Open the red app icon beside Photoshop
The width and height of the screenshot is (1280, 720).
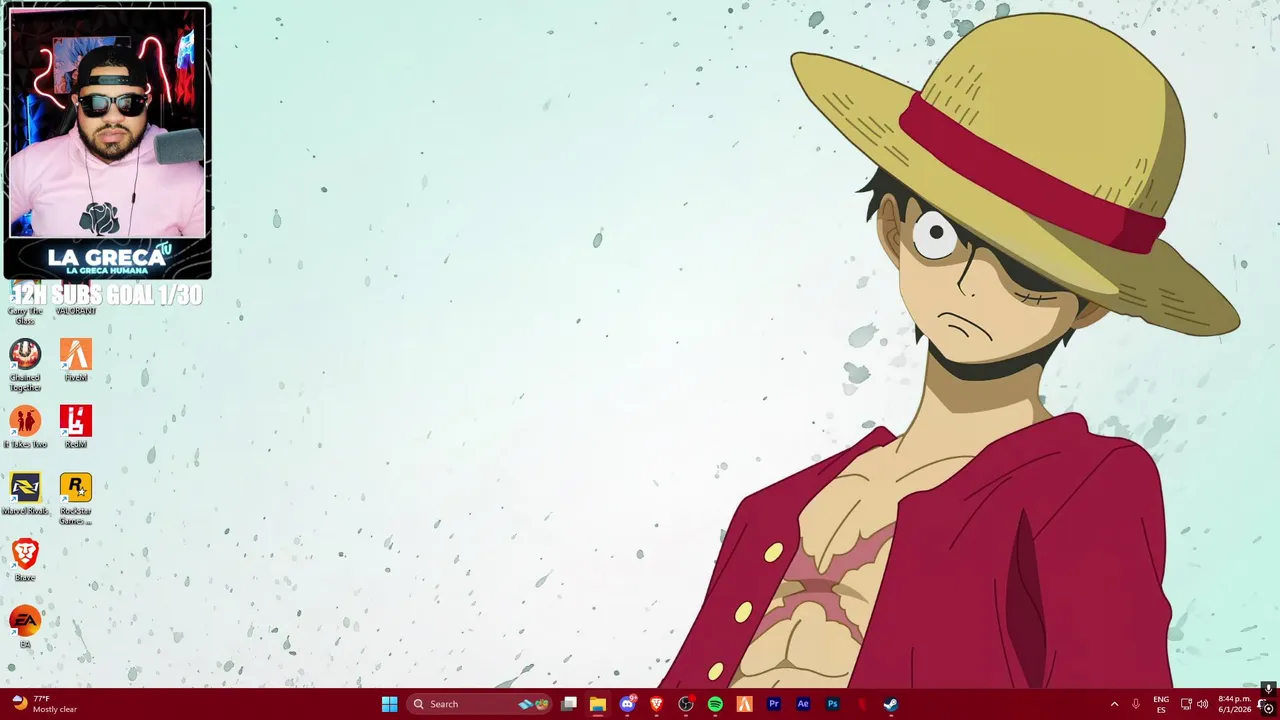862,704
